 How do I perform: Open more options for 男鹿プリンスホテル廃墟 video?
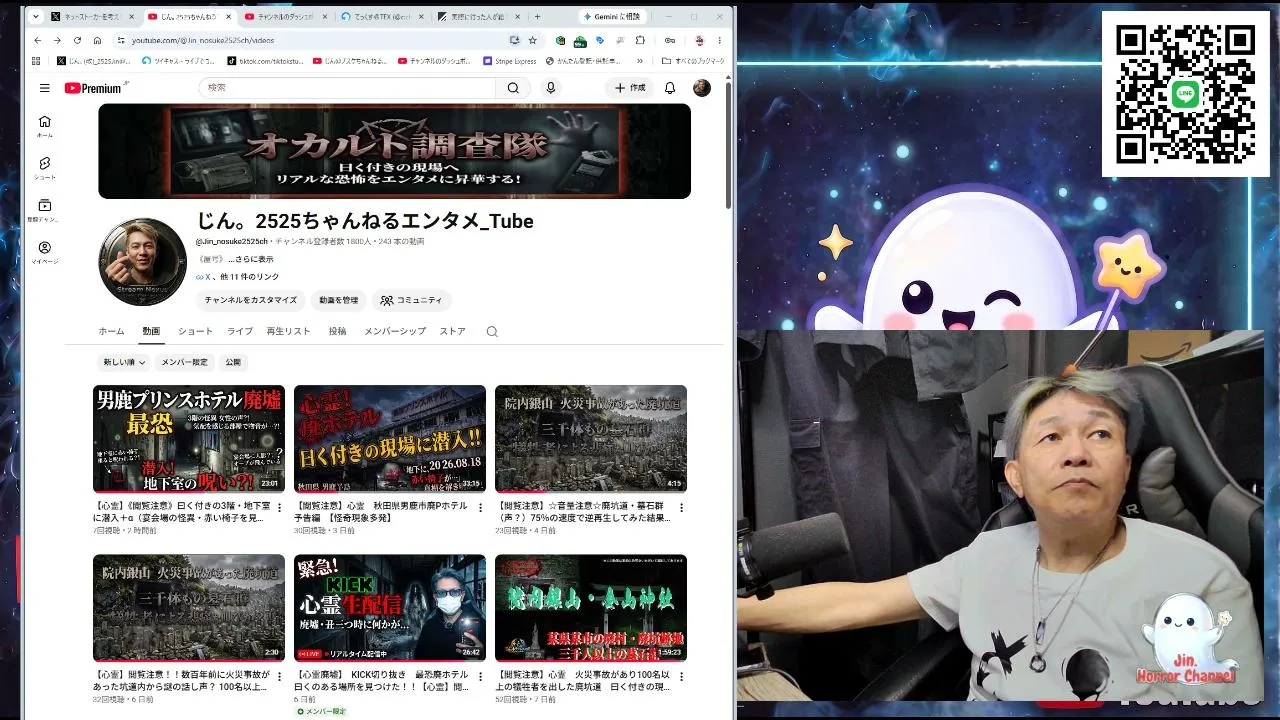pyautogui.click(x=280, y=508)
